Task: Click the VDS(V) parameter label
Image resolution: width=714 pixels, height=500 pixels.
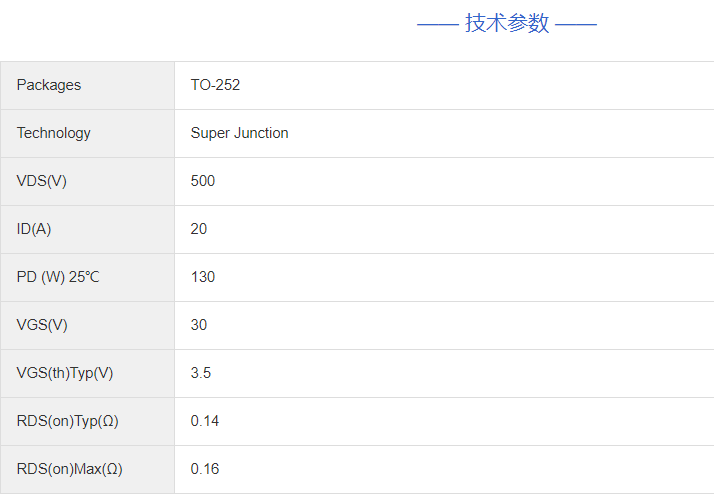Action: 42,181
